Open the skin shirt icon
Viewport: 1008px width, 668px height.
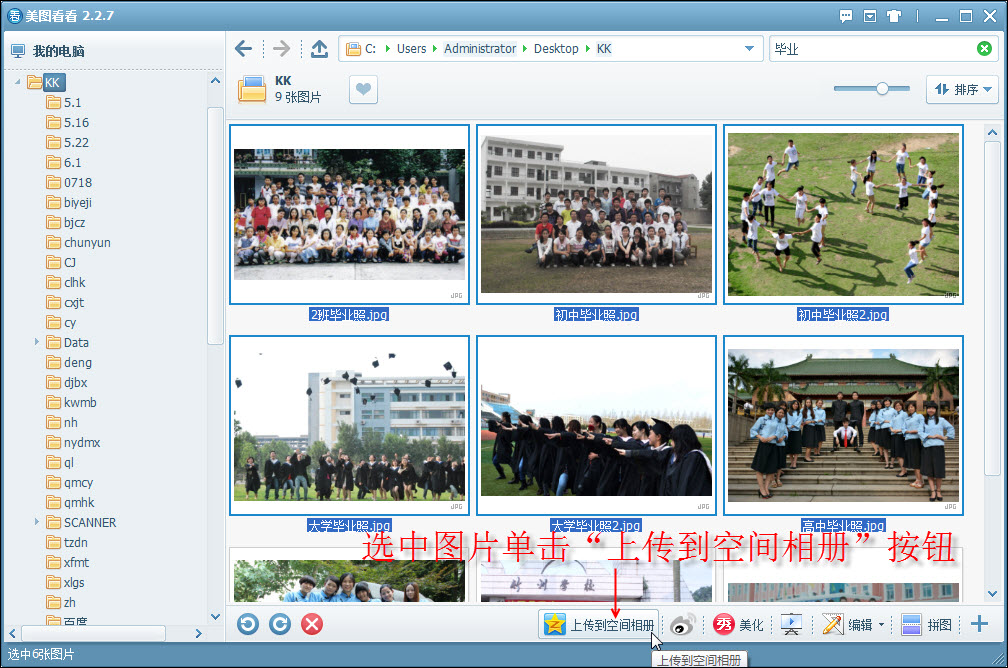point(894,16)
